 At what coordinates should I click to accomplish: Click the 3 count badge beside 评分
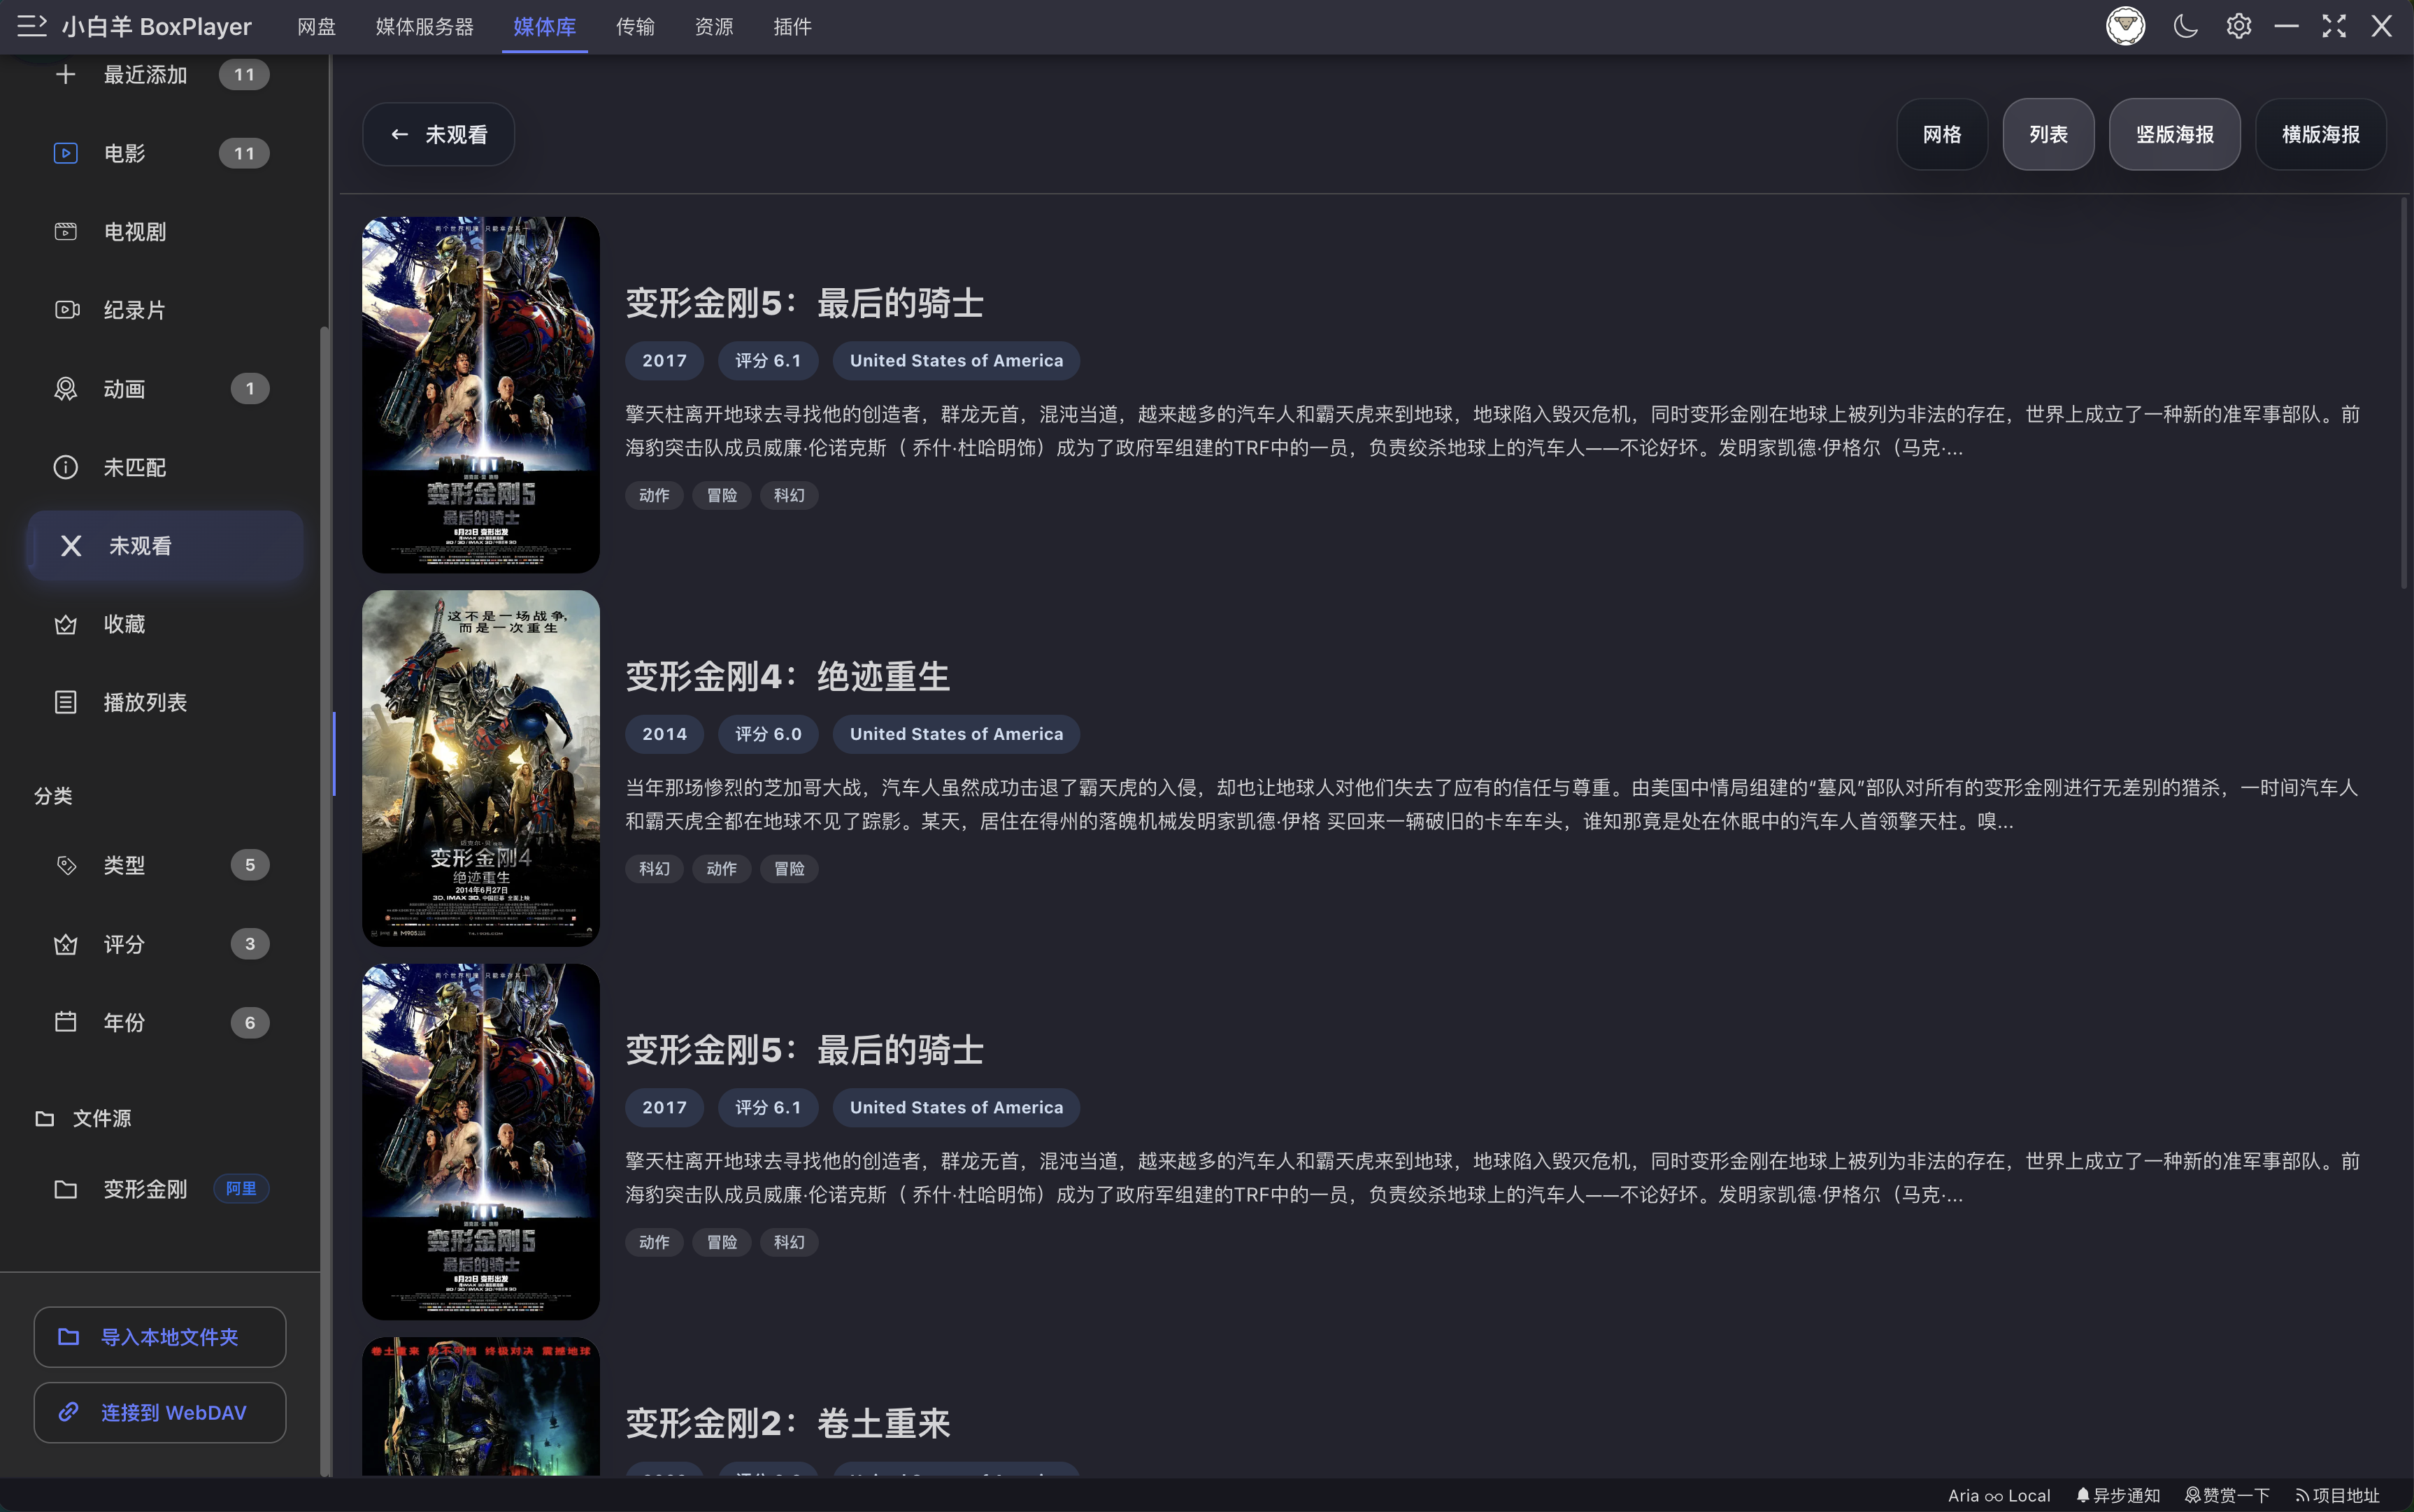tap(250, 944)
